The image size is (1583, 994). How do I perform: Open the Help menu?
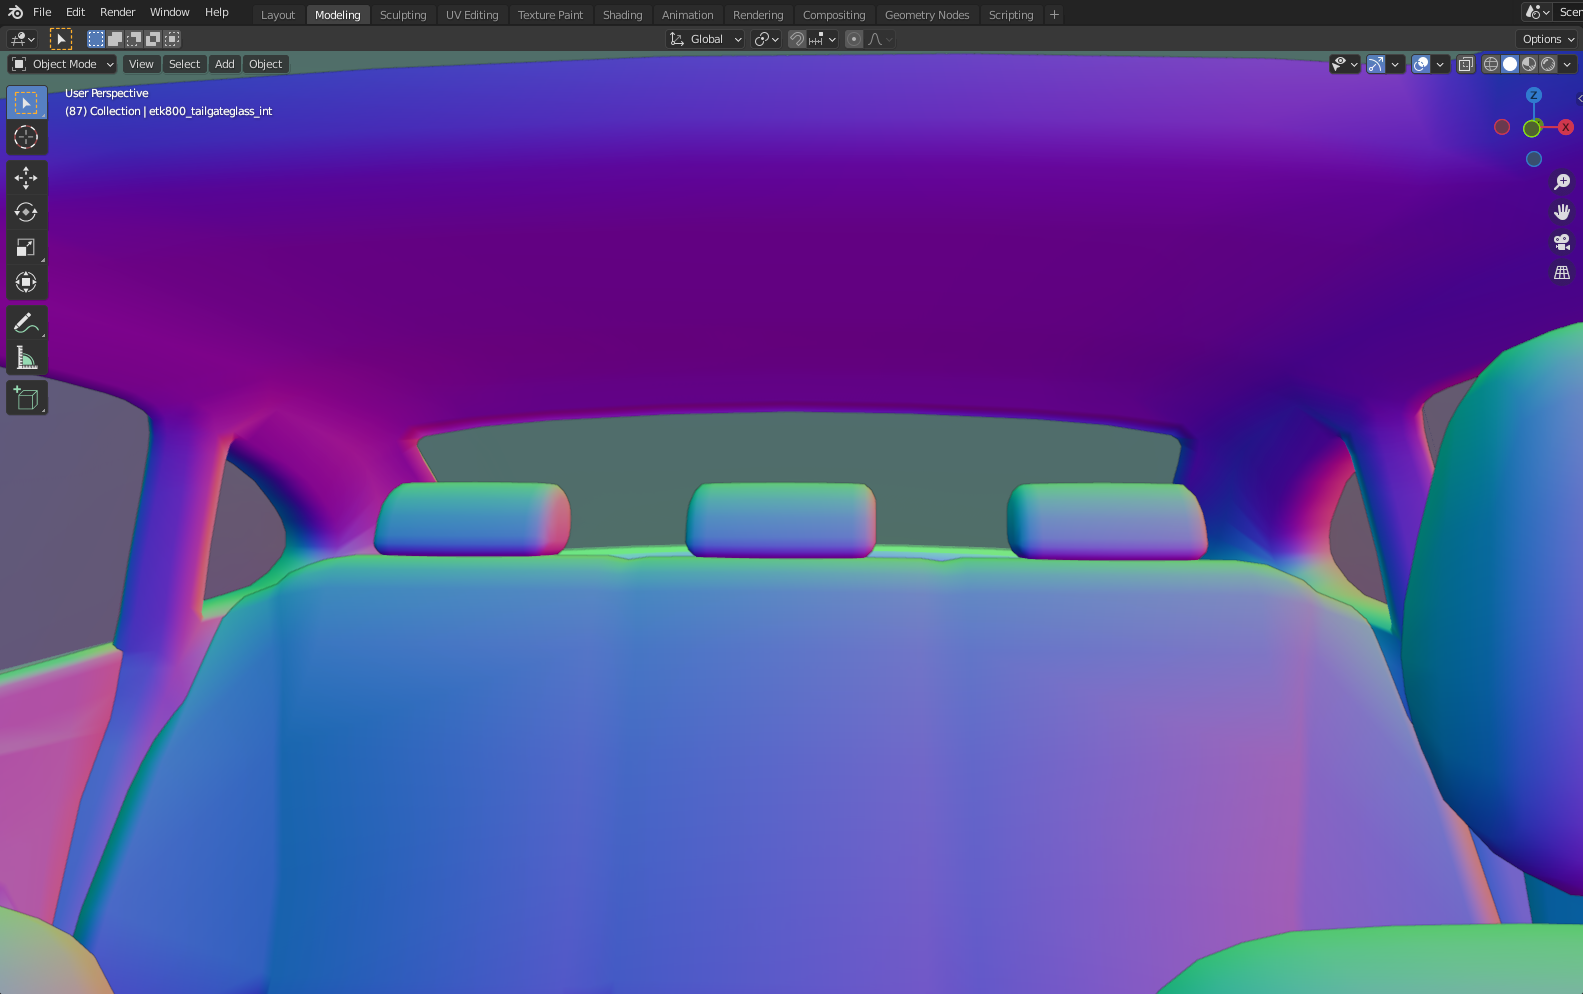pos(217,12)
